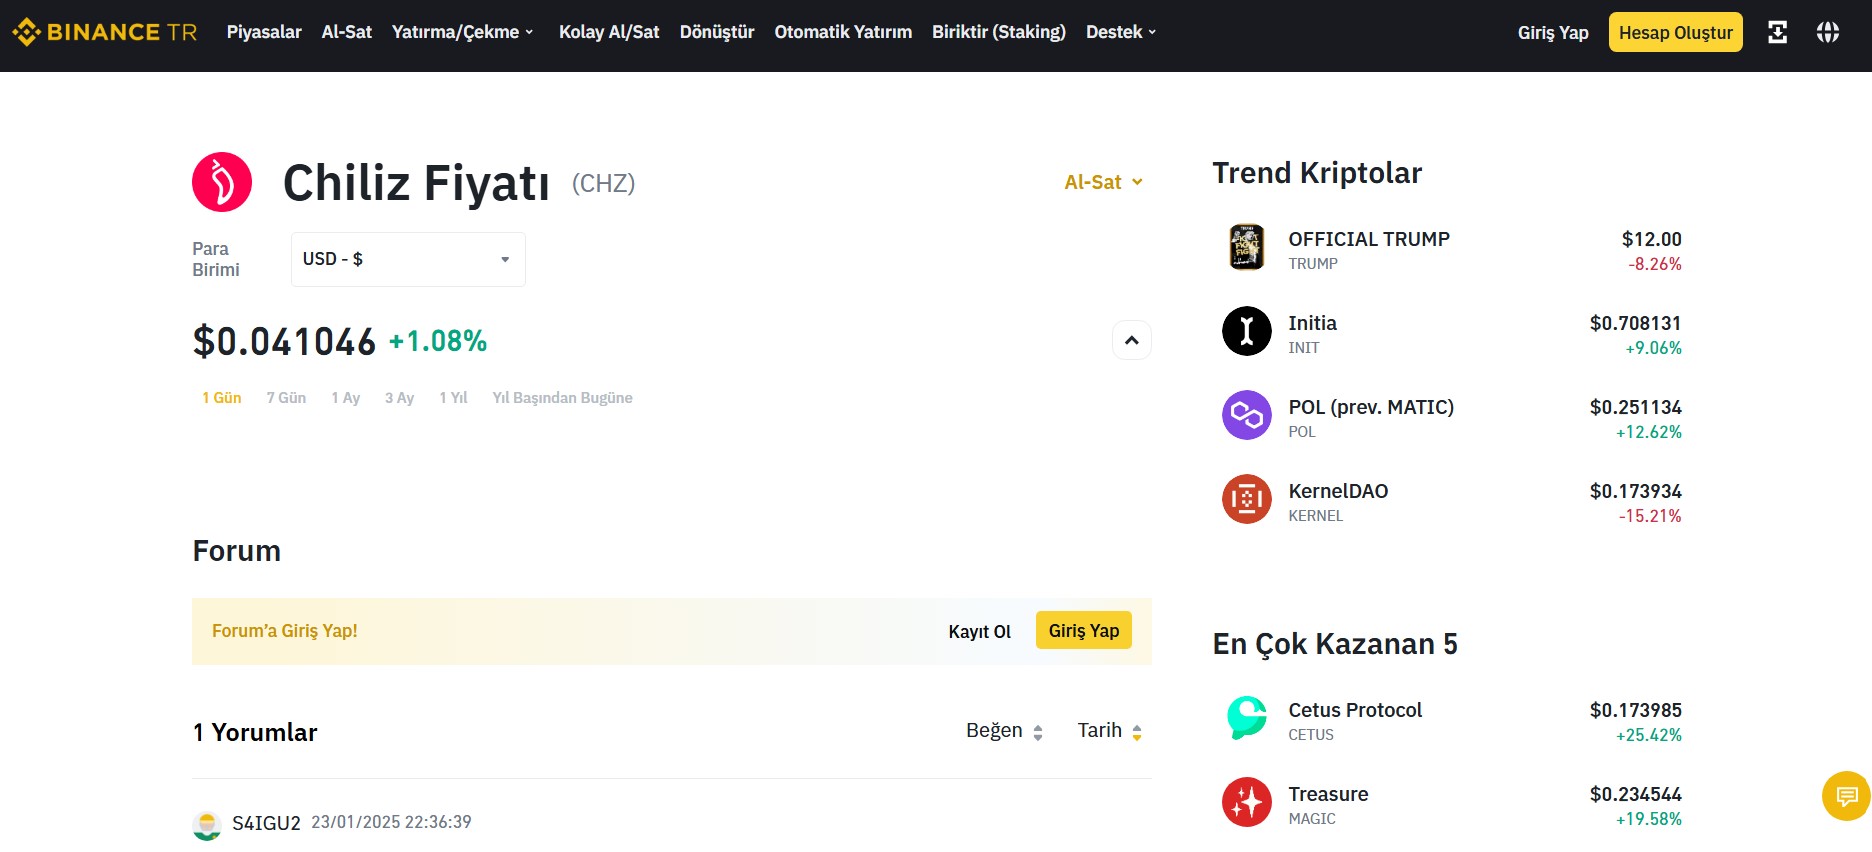
Task: Click the Forum'a Giriş Yap! text
Action: click(285, 631)
